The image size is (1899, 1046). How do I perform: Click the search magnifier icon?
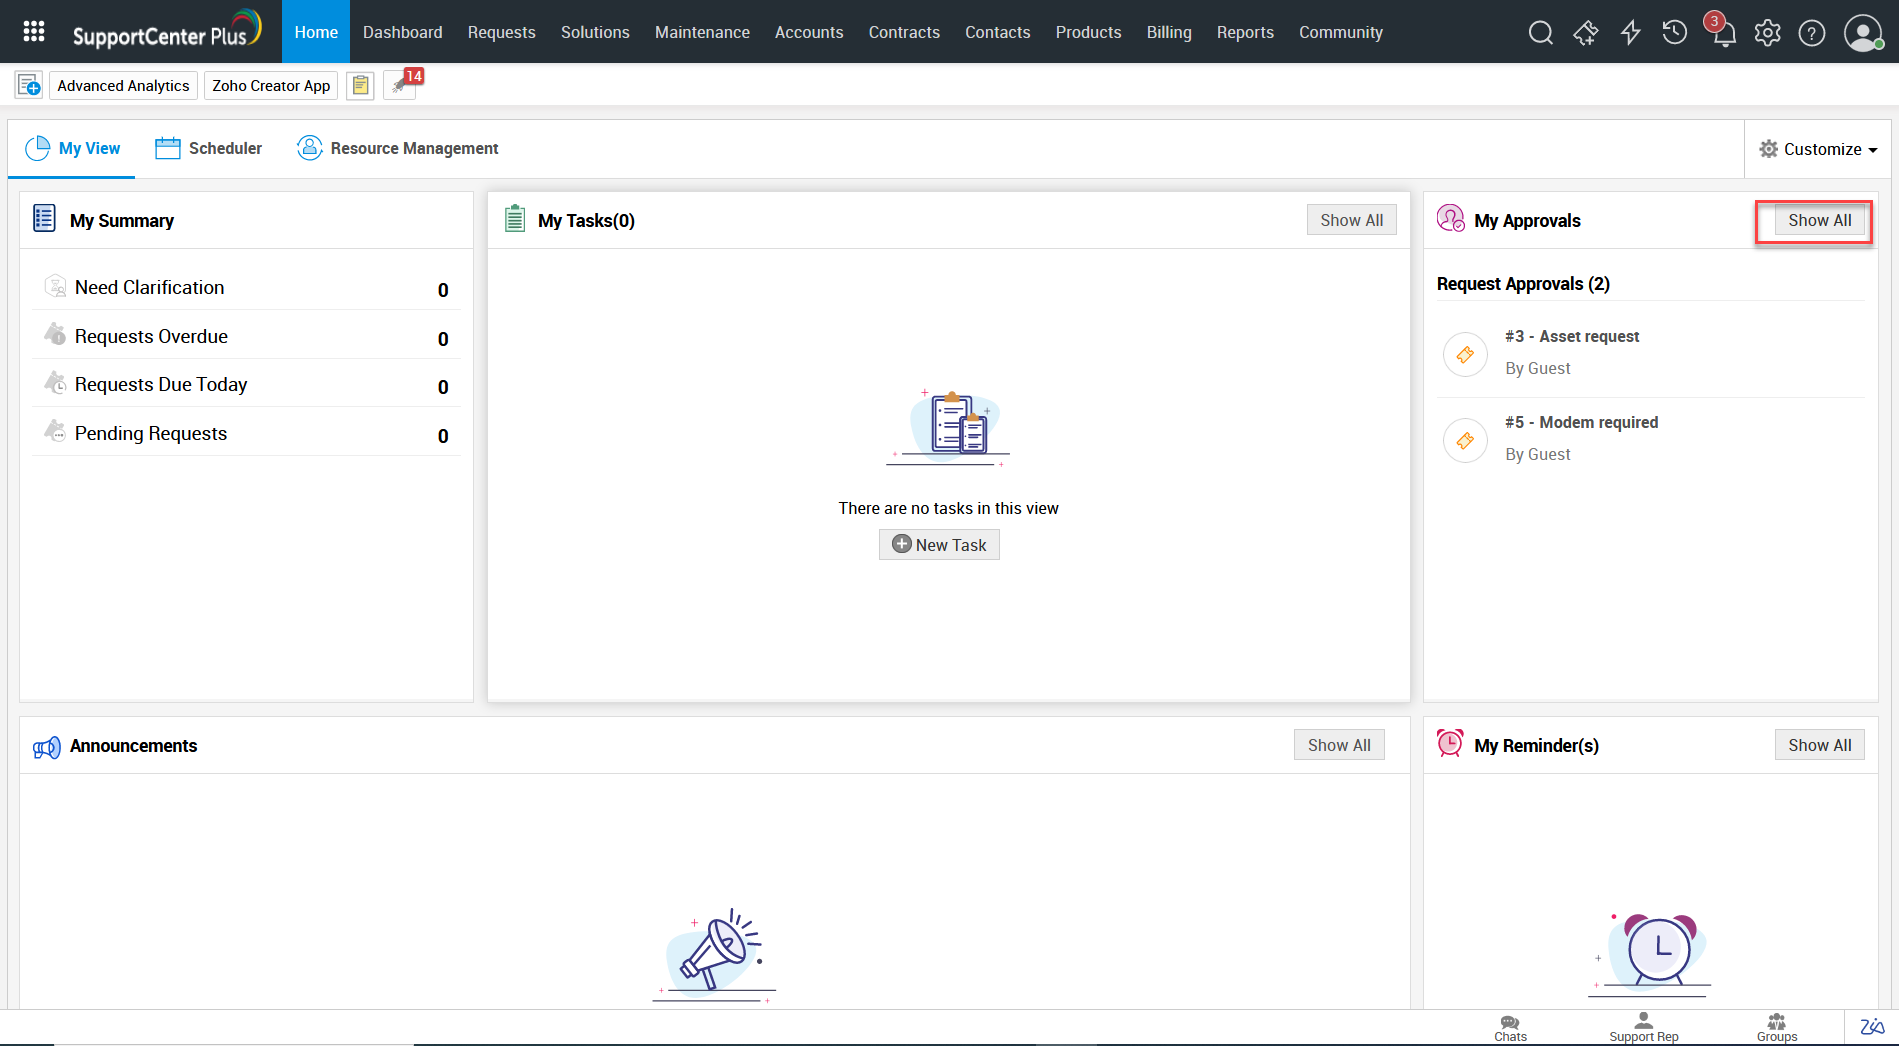click(x=1540, y=33)
